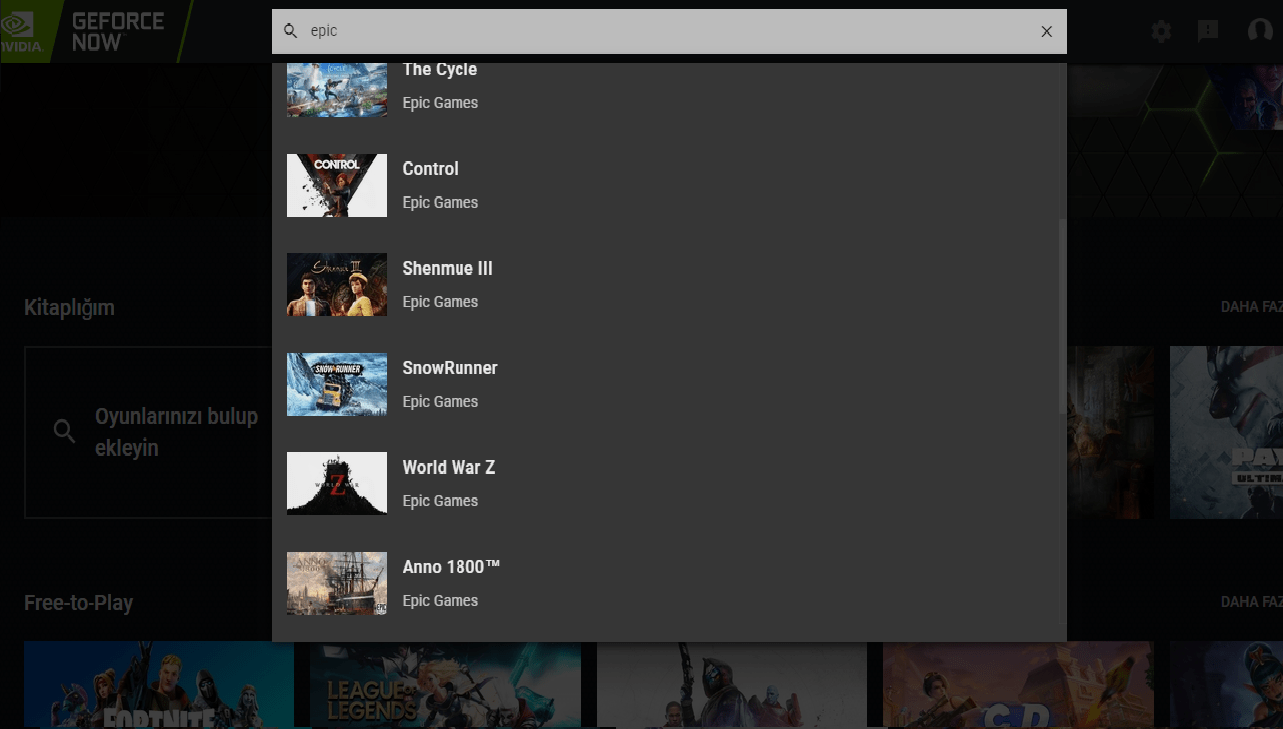Select the SnowRunner thumbnail

click(x=337, y=384)
